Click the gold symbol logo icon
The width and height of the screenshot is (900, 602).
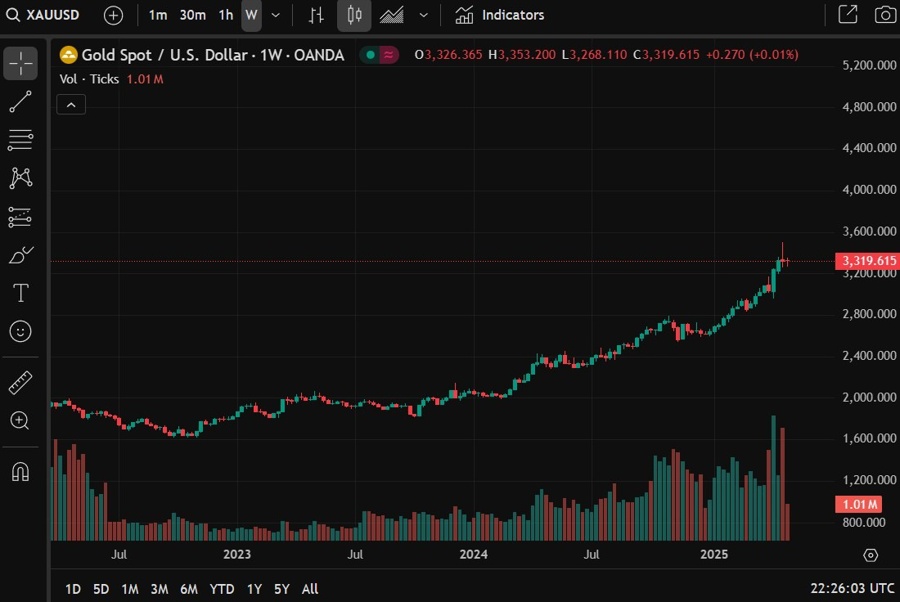coord(68,55)
